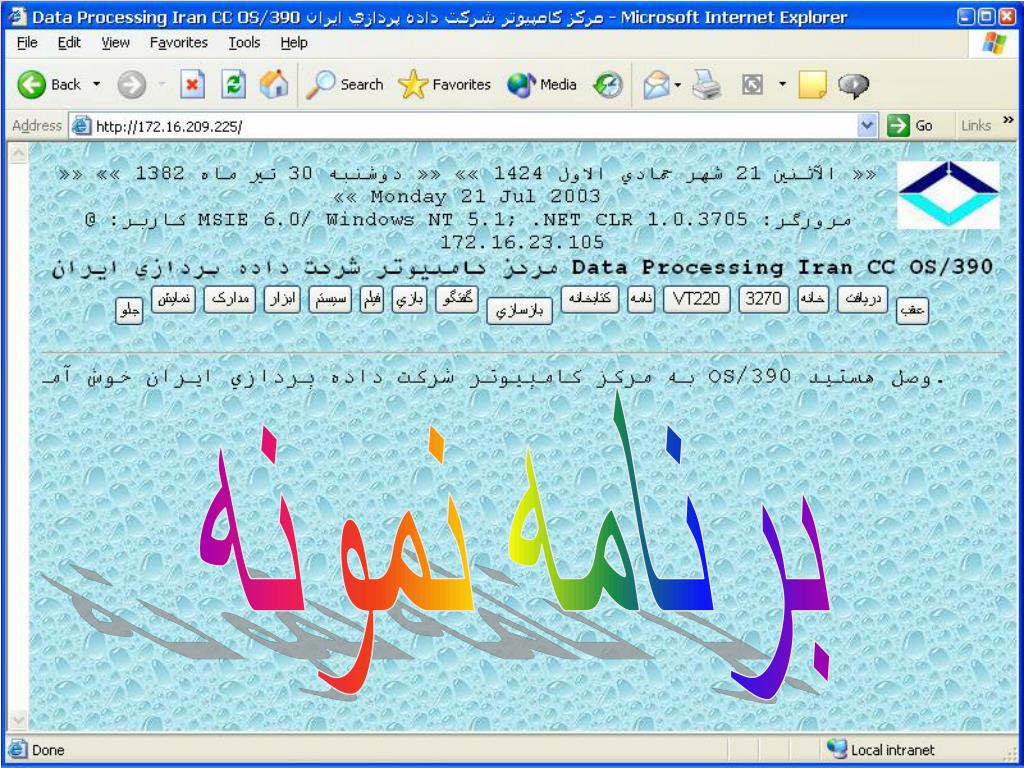Click the yellow note Discuss icon

click(x=812, y=85)
